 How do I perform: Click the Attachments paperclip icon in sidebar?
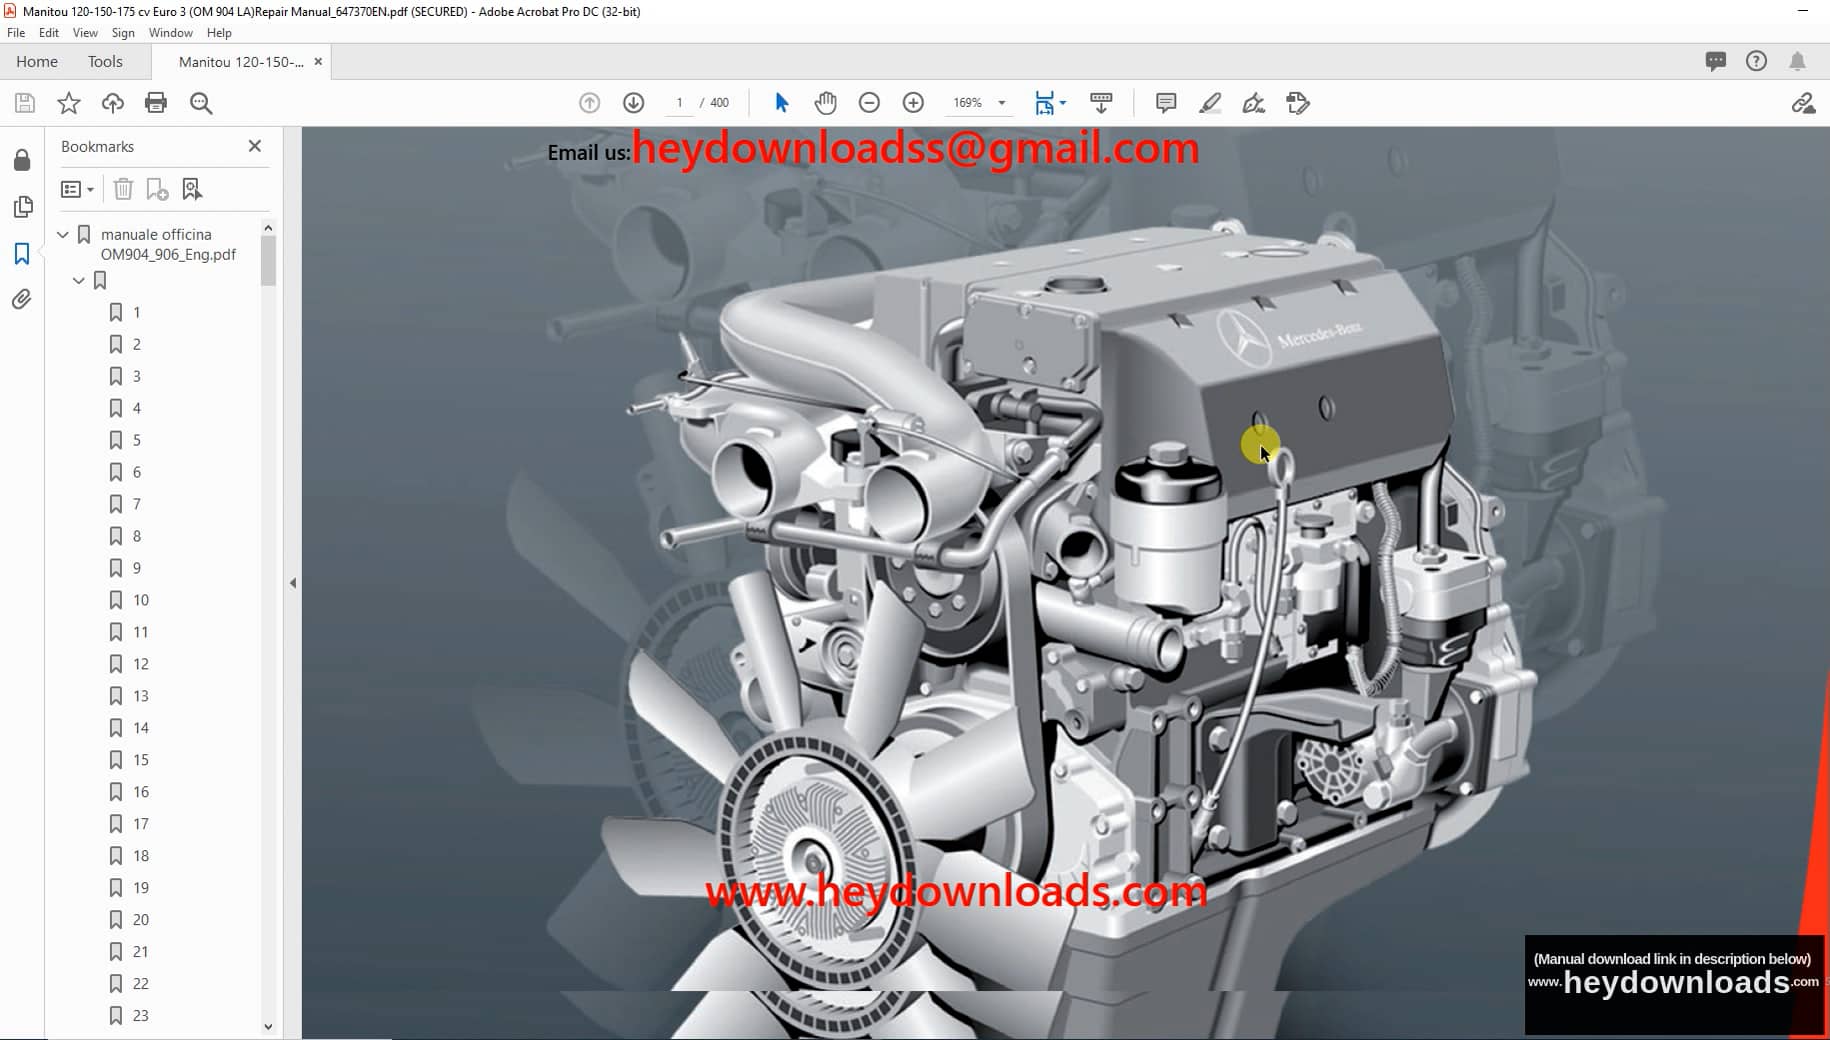tap(22, 299)
